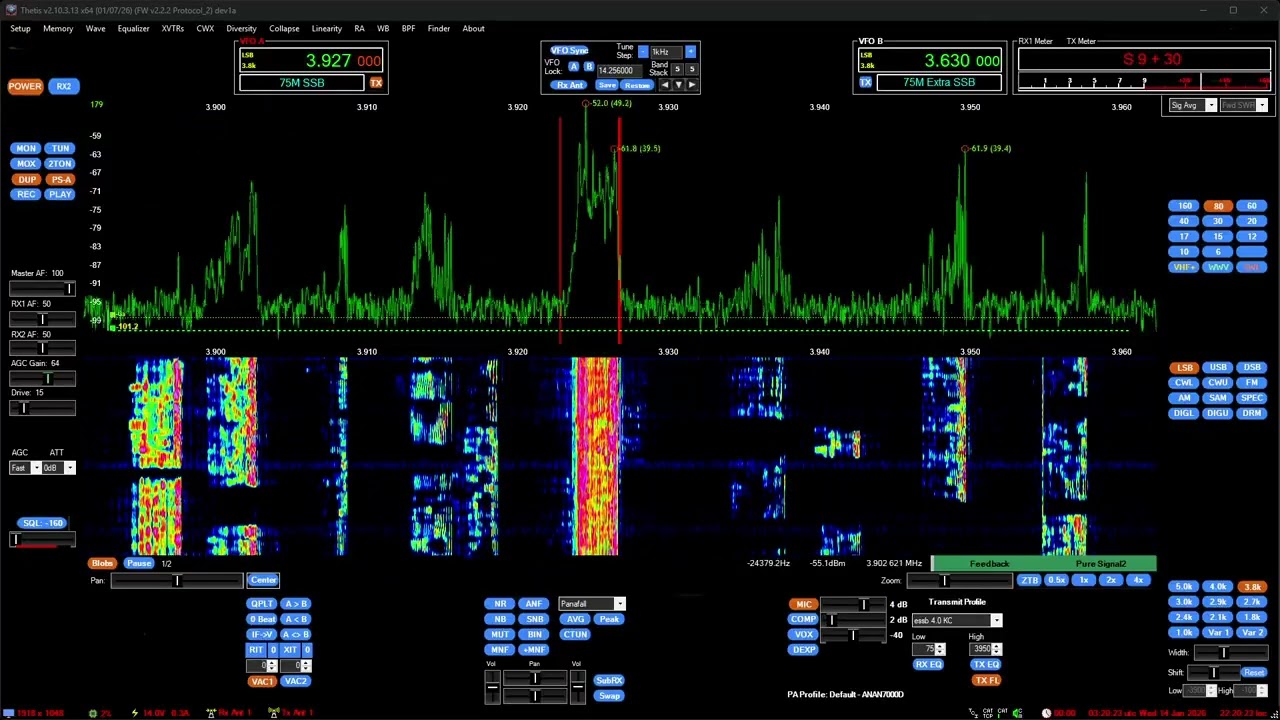
Task: Click the clock icon in status bar
Action: point(1046,713)
